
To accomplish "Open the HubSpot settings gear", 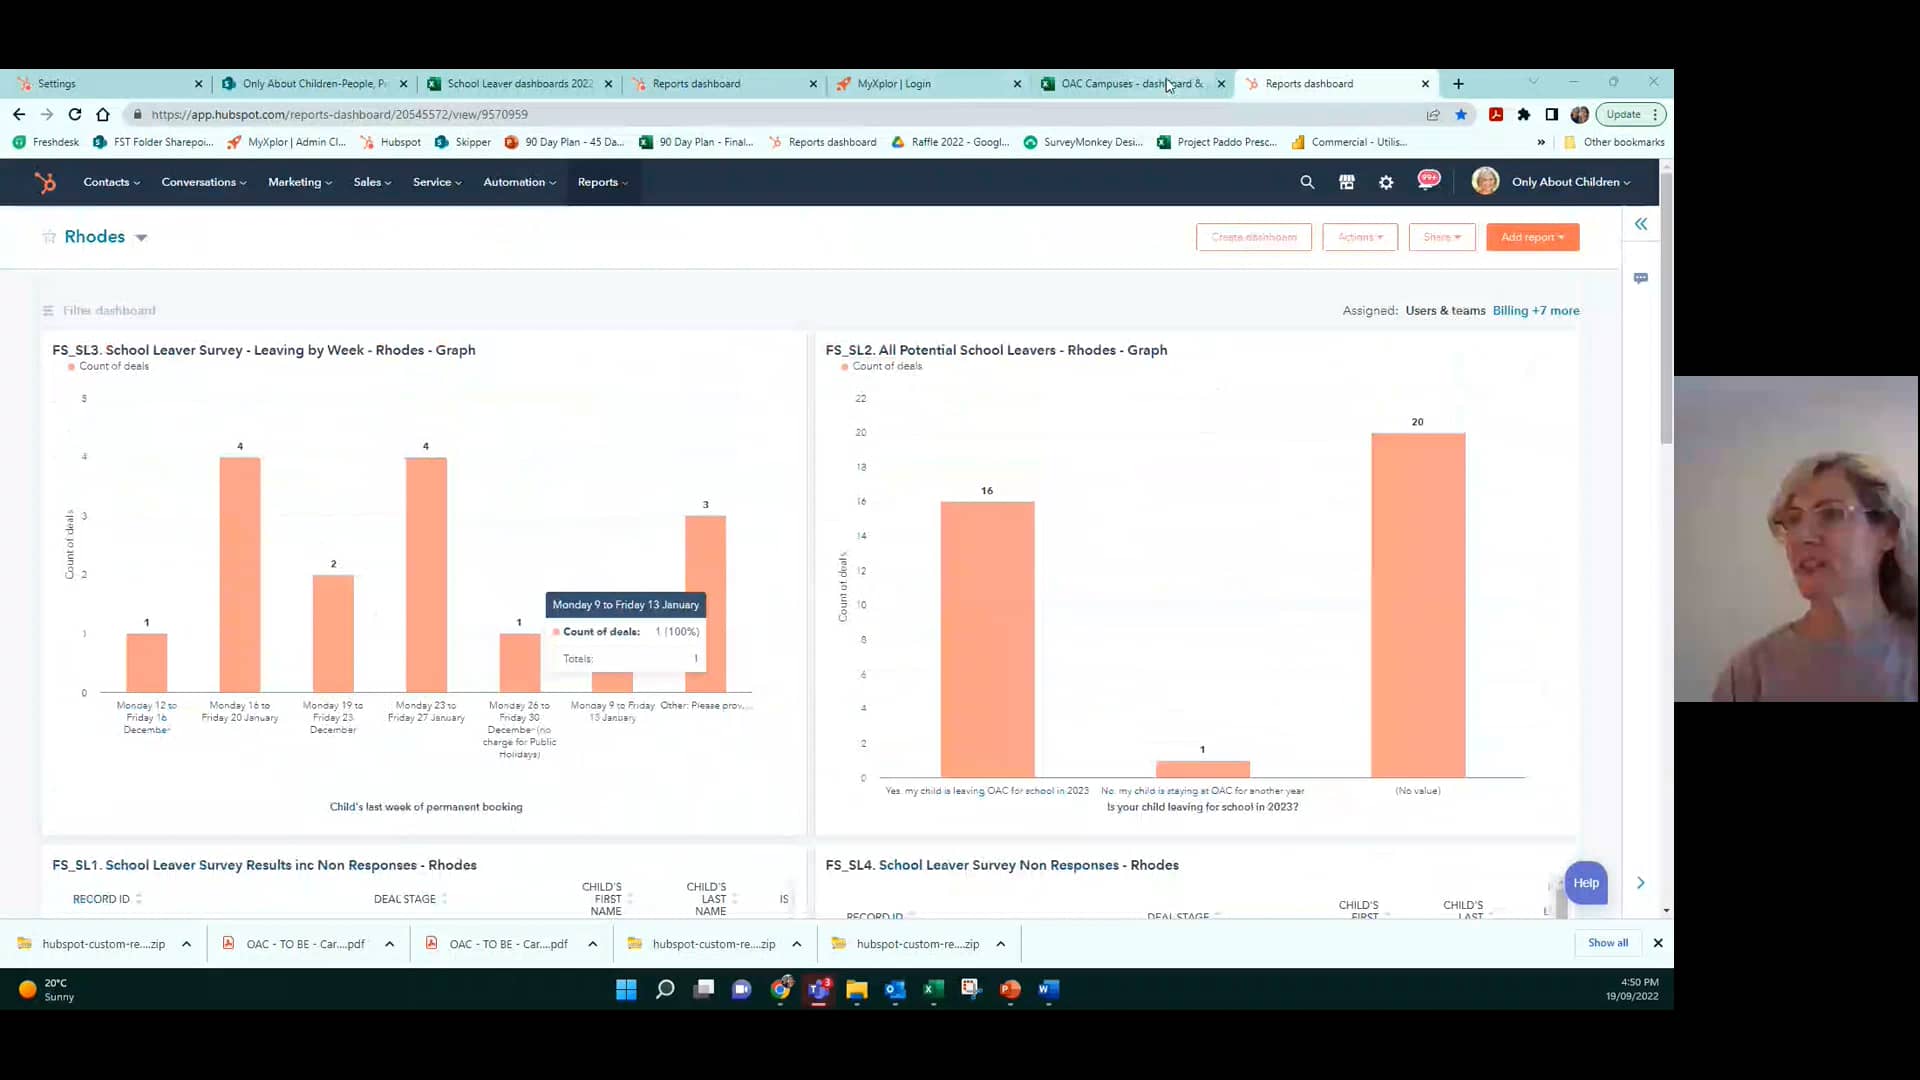I will (x=1387, y=182).
